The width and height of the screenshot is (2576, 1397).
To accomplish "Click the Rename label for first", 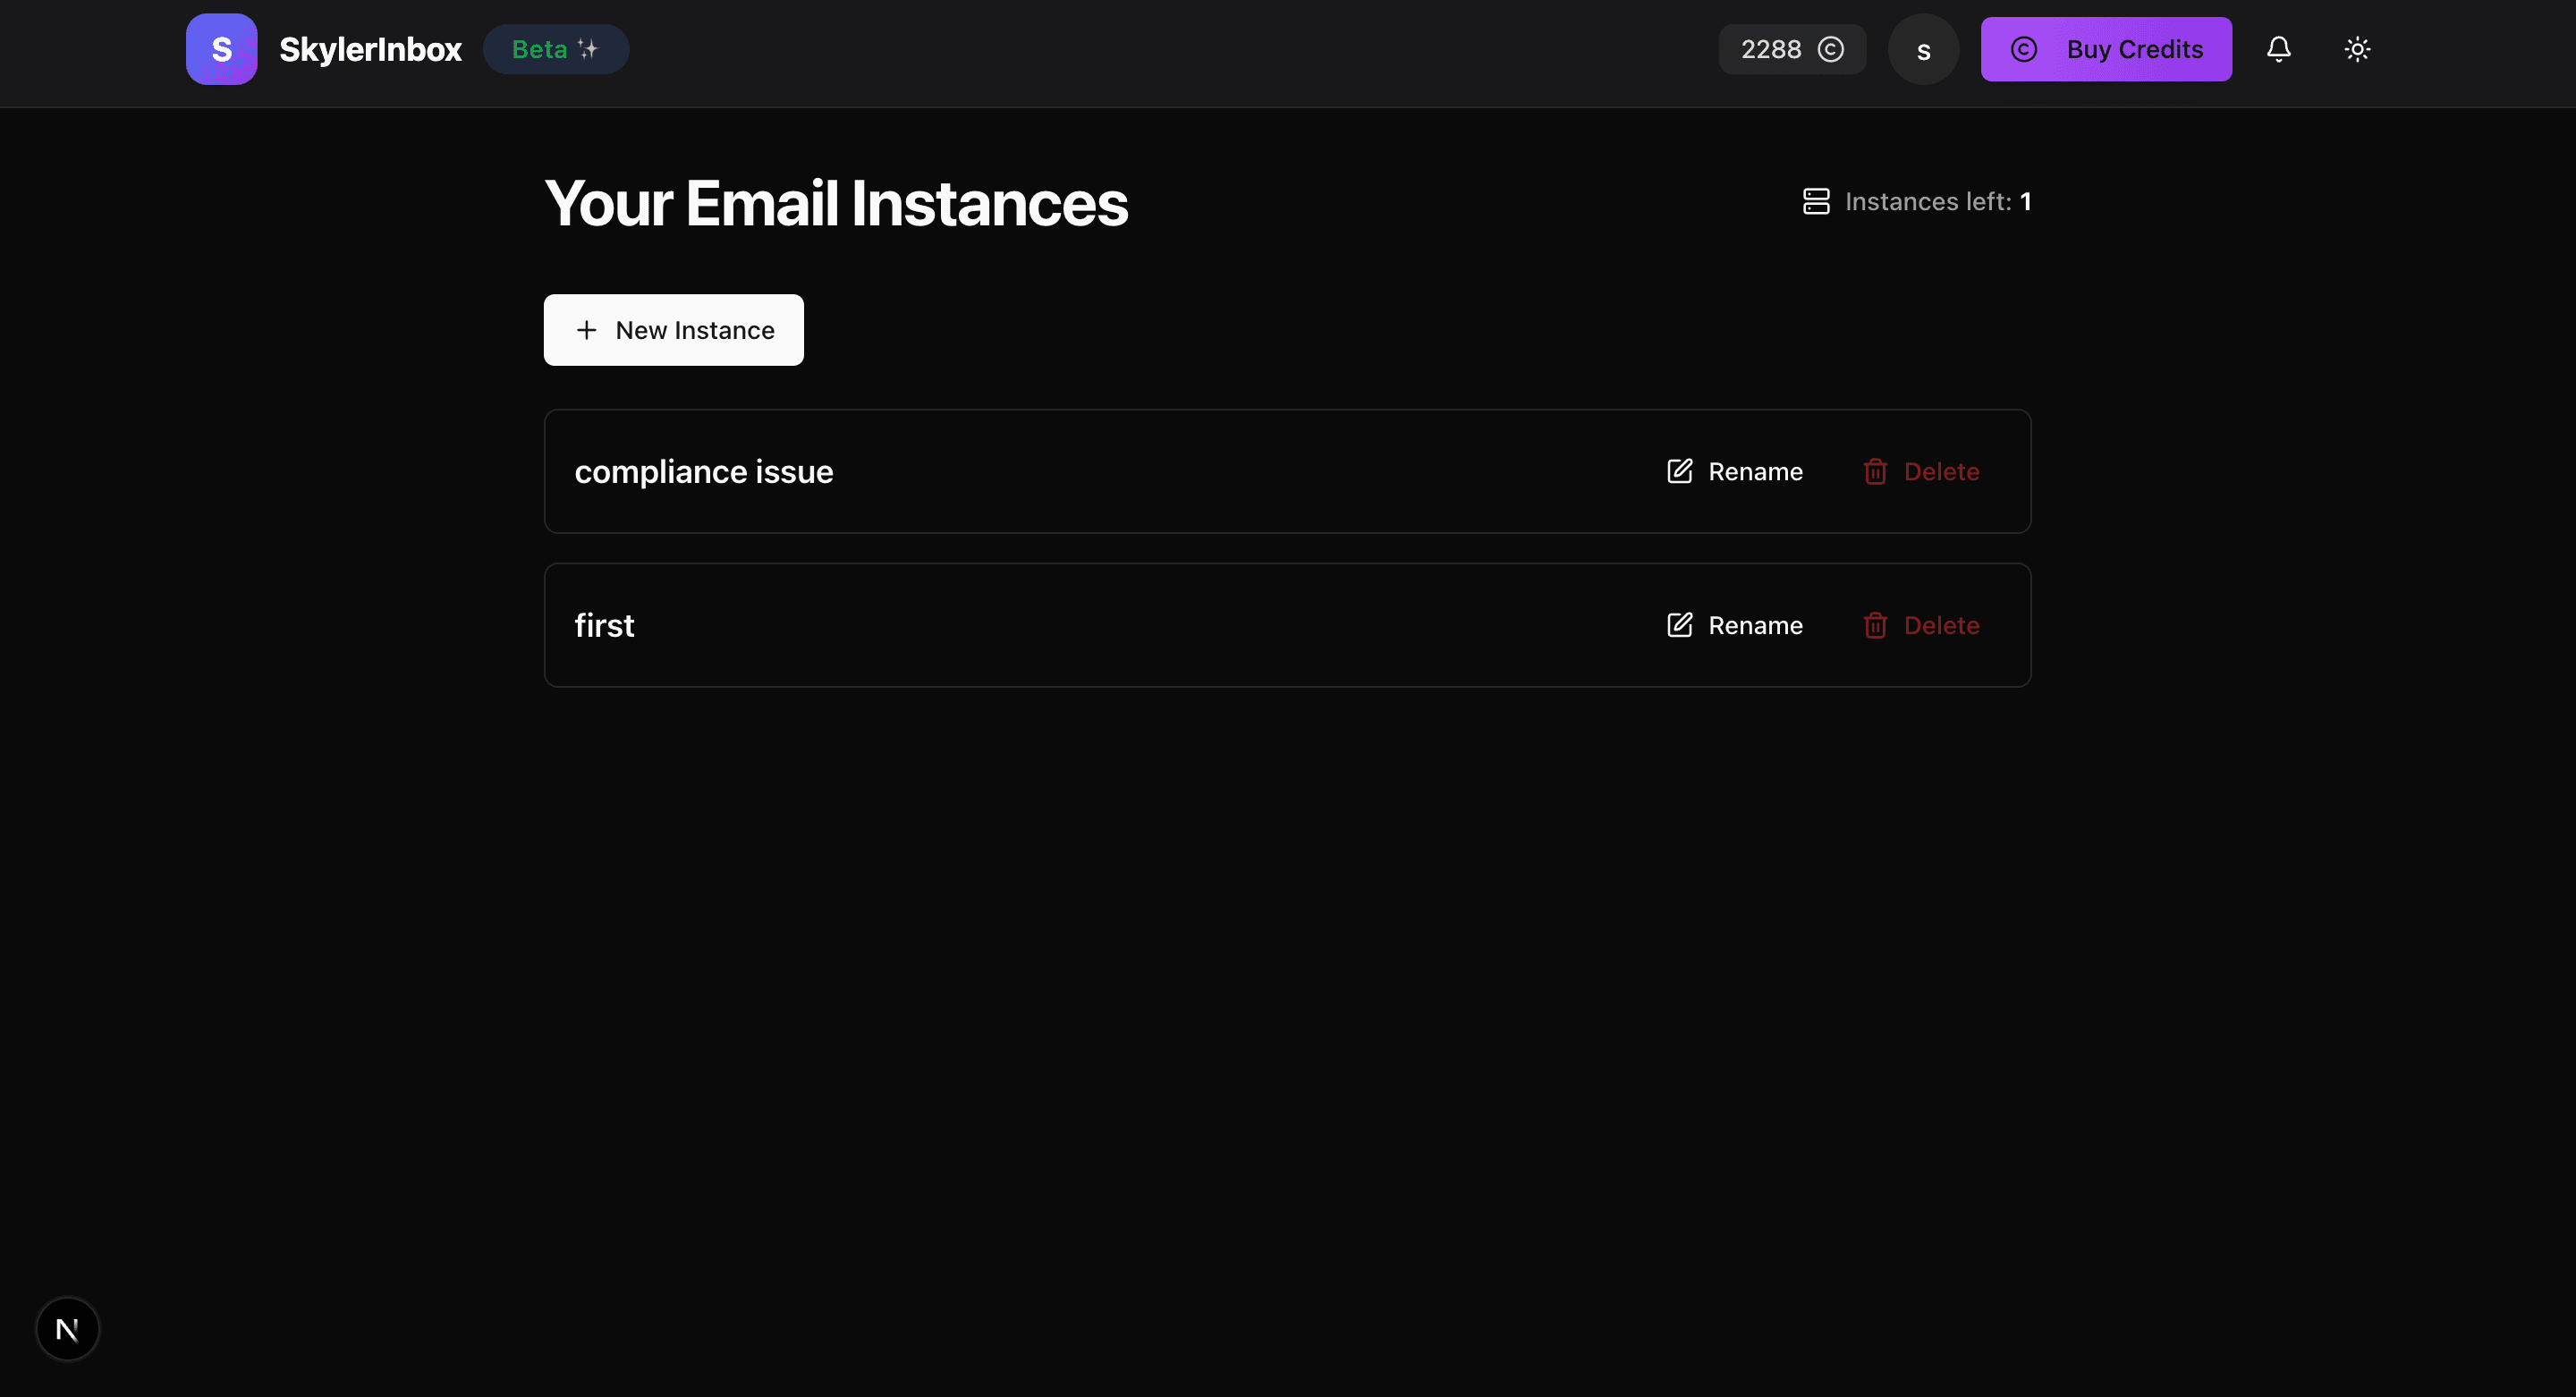I will coord(1755,625).
